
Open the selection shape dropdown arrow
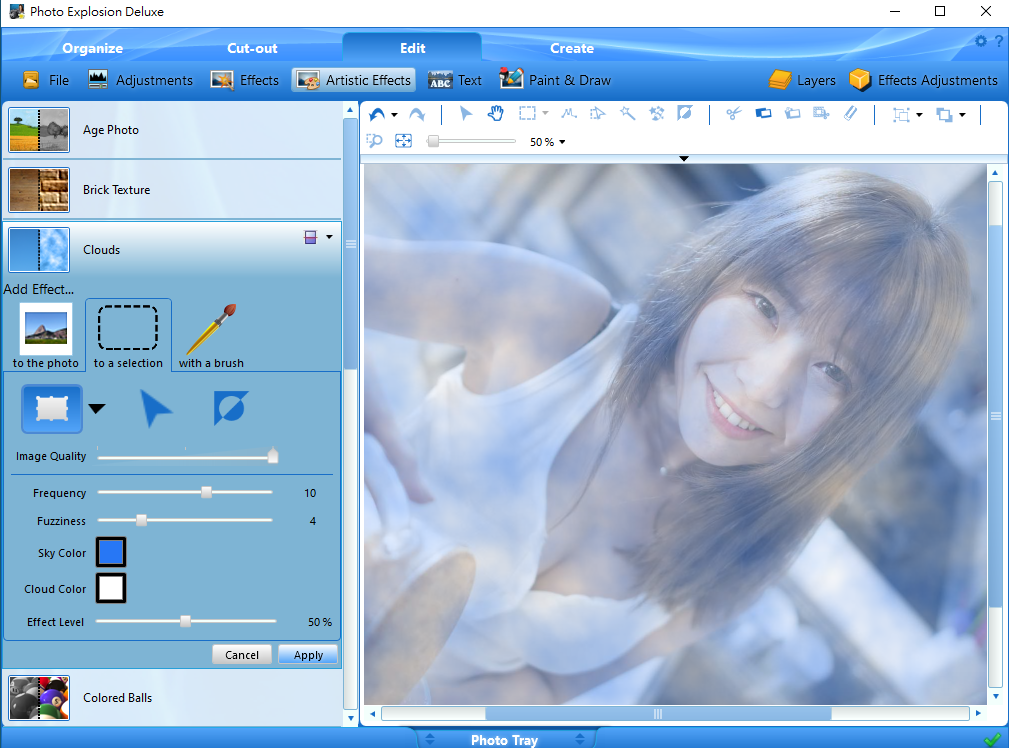97,408
